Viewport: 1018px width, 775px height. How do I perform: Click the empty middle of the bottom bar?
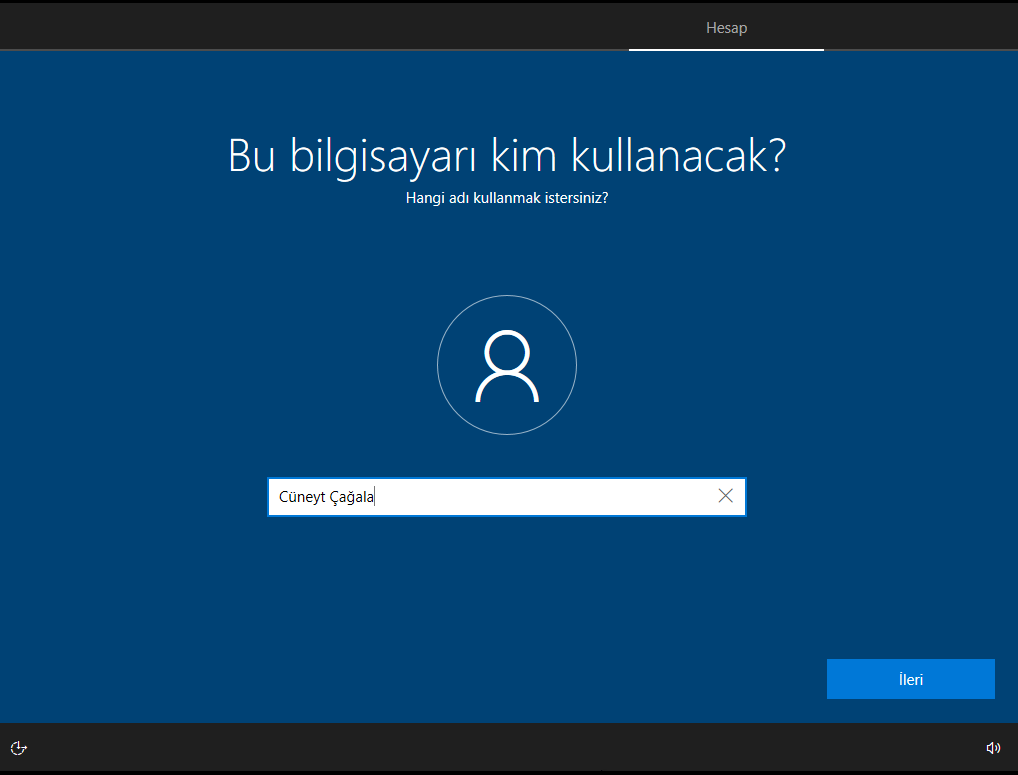(507, 748)
